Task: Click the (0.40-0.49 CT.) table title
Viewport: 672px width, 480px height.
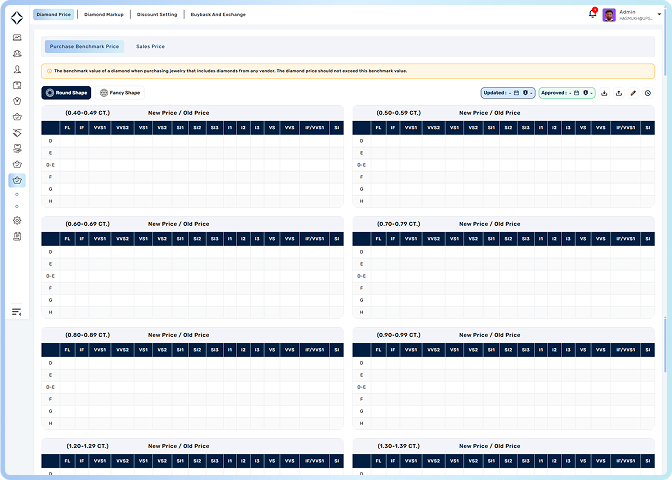Action: 87,113
